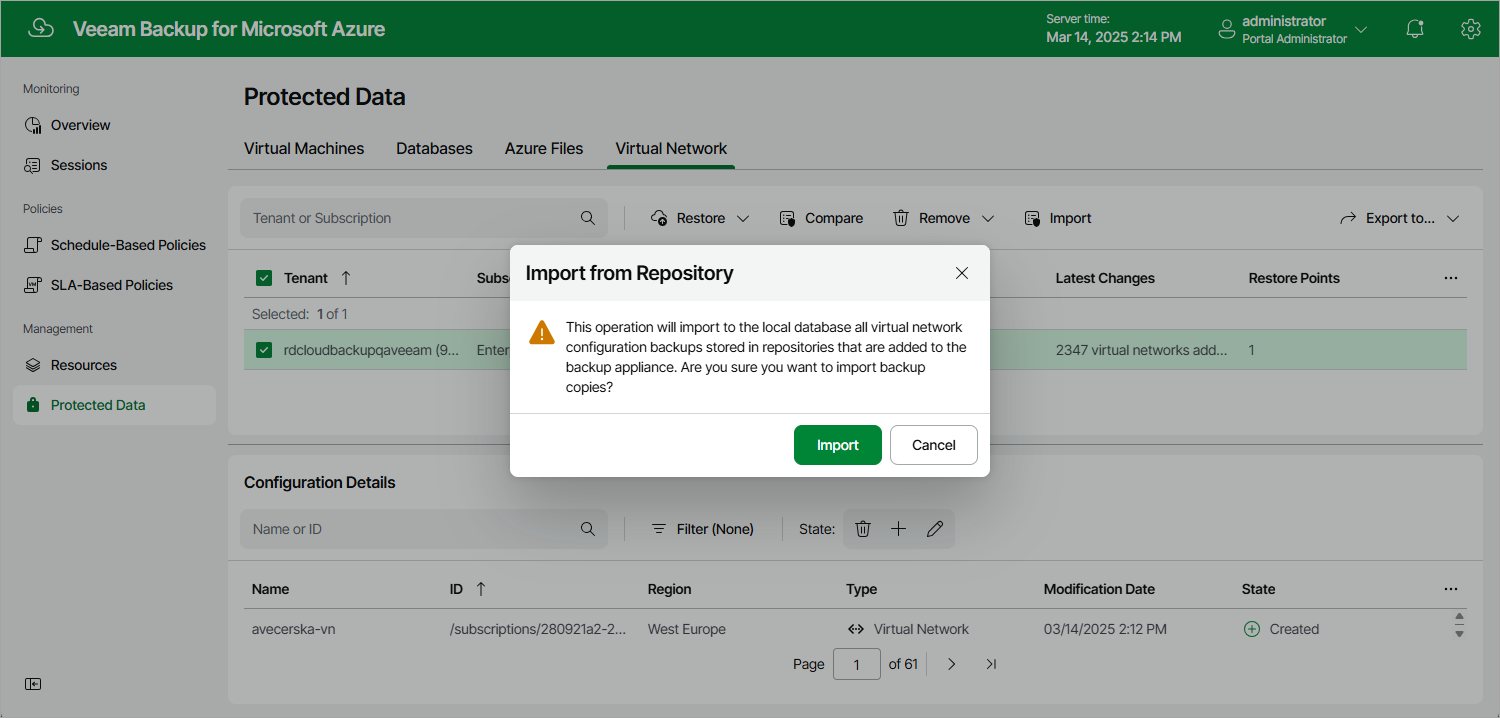The width and height of the screenshot is (1500, 718).
Task: Click the West Europe region cell
Action: (x=687, y=629)
